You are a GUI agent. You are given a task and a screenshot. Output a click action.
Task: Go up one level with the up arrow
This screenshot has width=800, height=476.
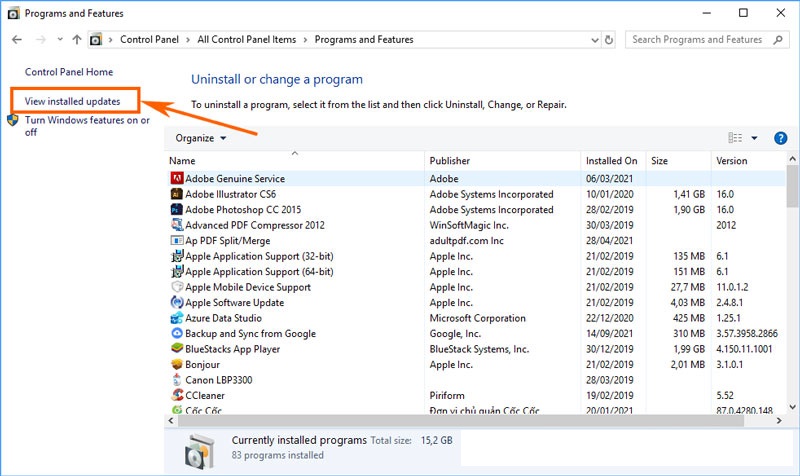tap(77, 40)
